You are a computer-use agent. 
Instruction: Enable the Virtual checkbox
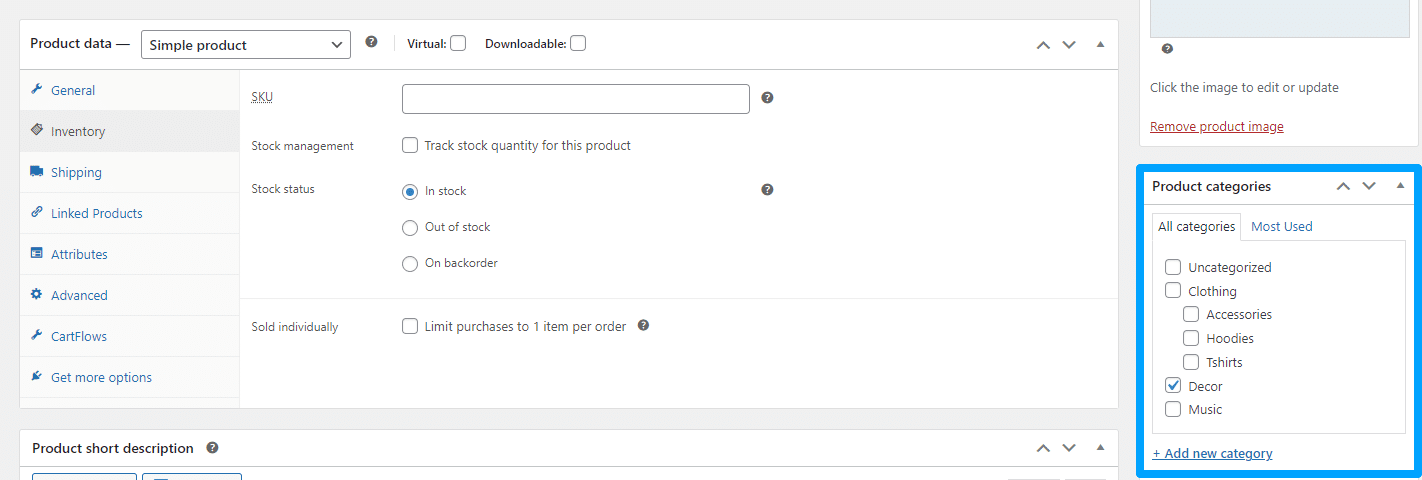(x=458, y=43)
